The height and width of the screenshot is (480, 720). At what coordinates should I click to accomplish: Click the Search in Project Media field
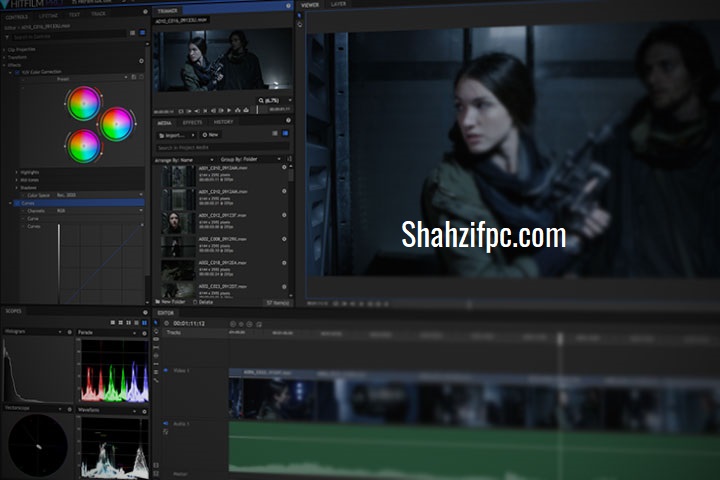coord(223,147)
